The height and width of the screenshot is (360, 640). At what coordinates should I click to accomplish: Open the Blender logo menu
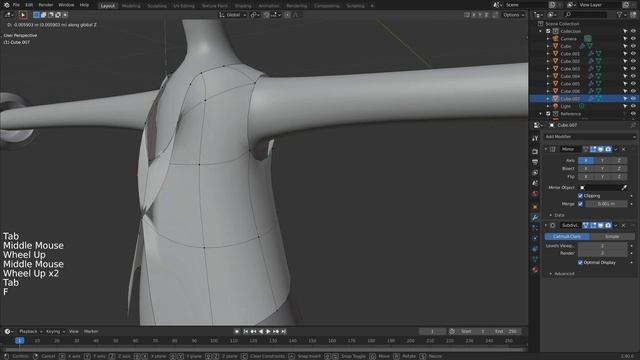(x=6, y=5)
